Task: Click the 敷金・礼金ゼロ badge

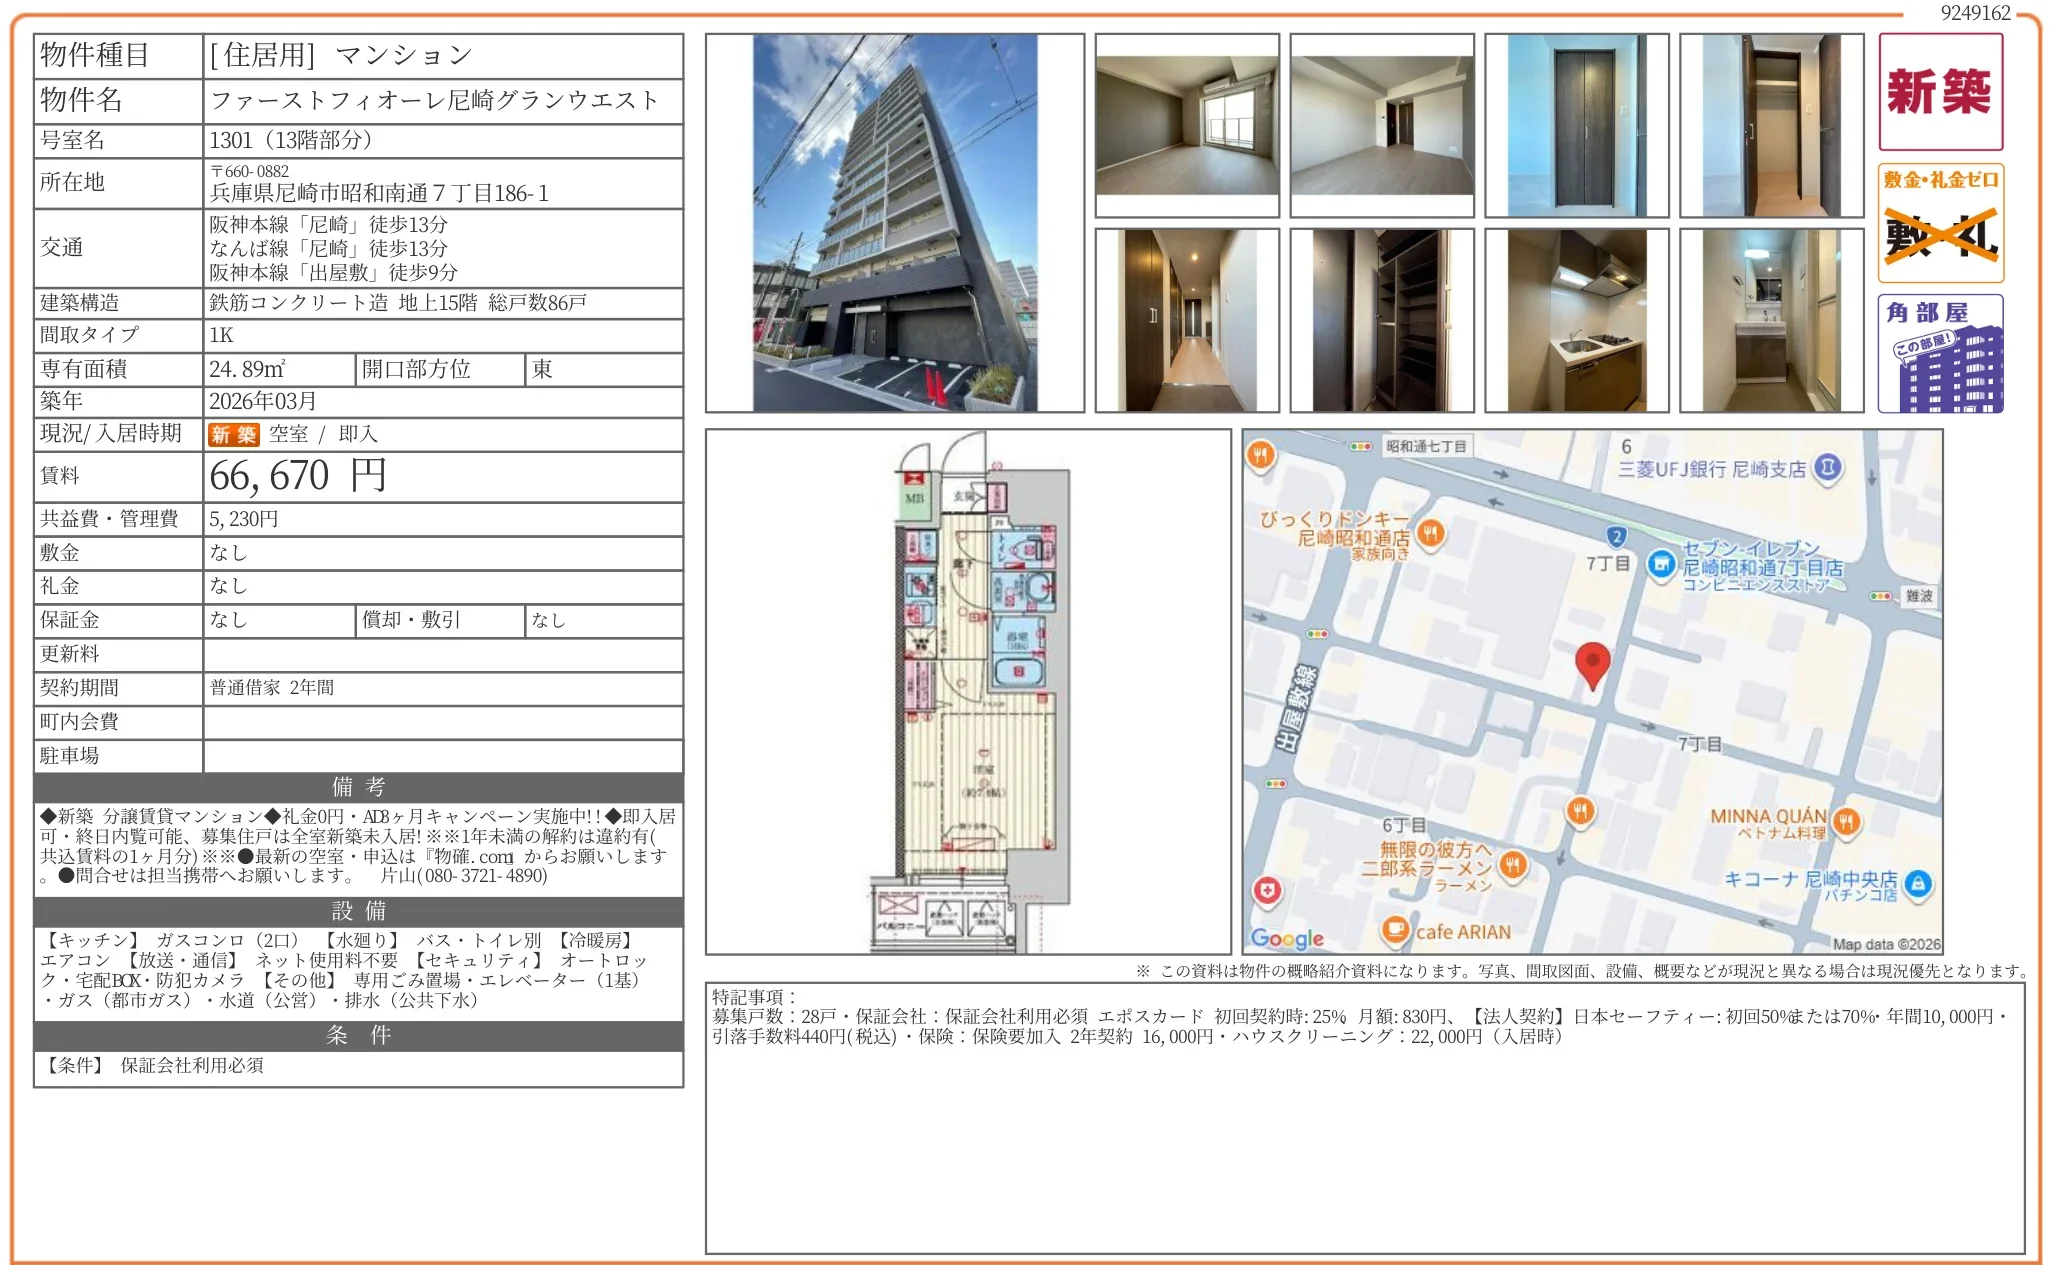Action: [1940, 223]
